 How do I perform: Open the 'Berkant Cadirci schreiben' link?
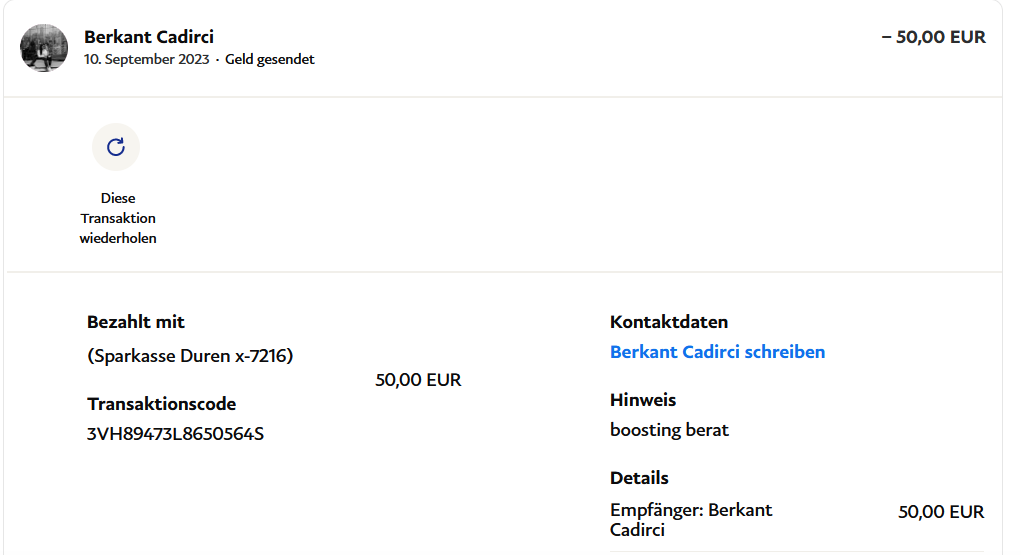coord(717,352)
